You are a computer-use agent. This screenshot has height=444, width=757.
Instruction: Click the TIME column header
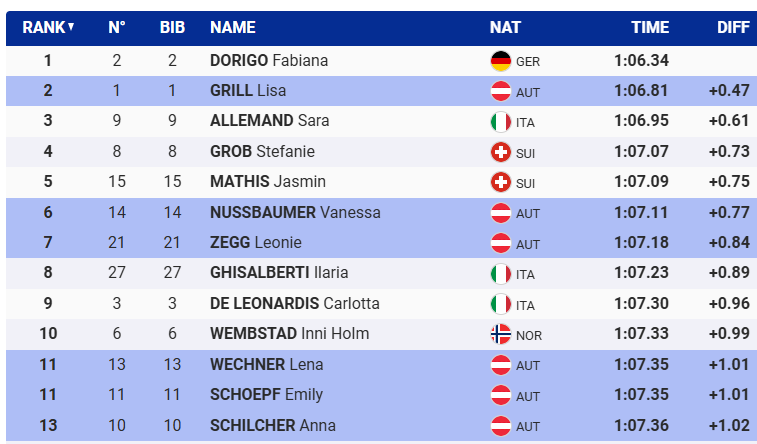click(650, 28)
